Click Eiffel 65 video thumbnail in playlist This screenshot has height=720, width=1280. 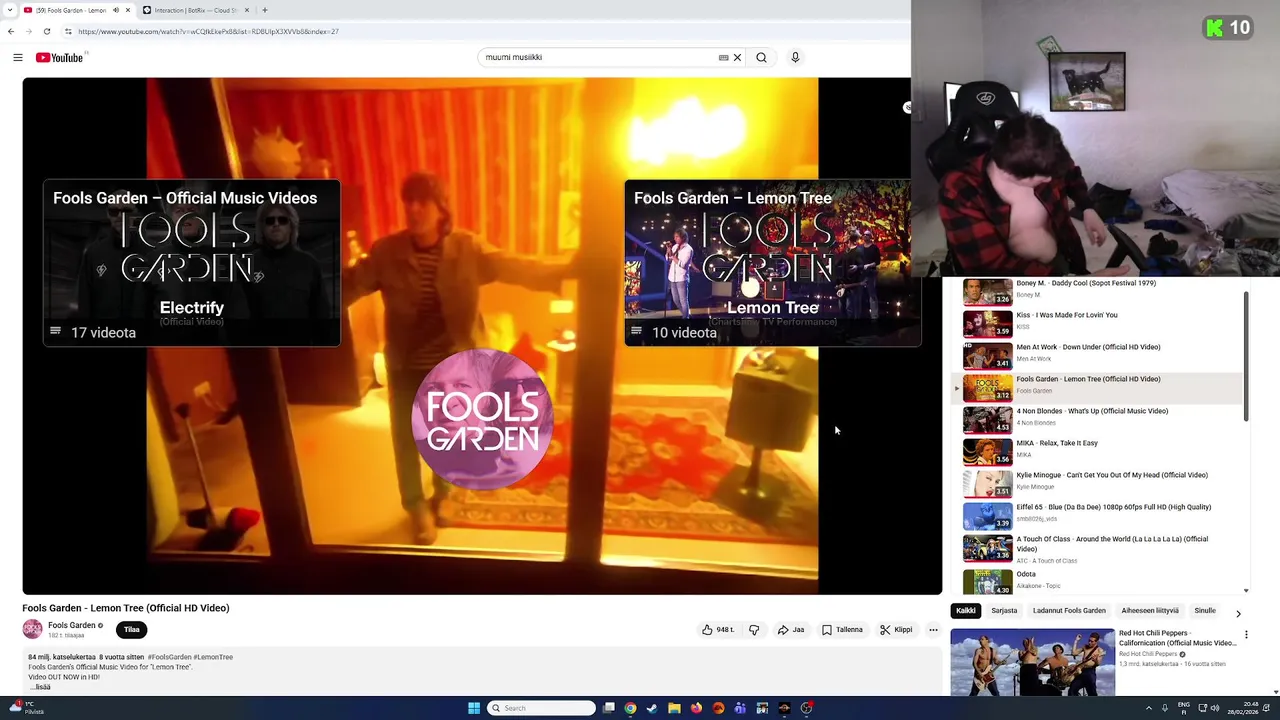point(987,516)
